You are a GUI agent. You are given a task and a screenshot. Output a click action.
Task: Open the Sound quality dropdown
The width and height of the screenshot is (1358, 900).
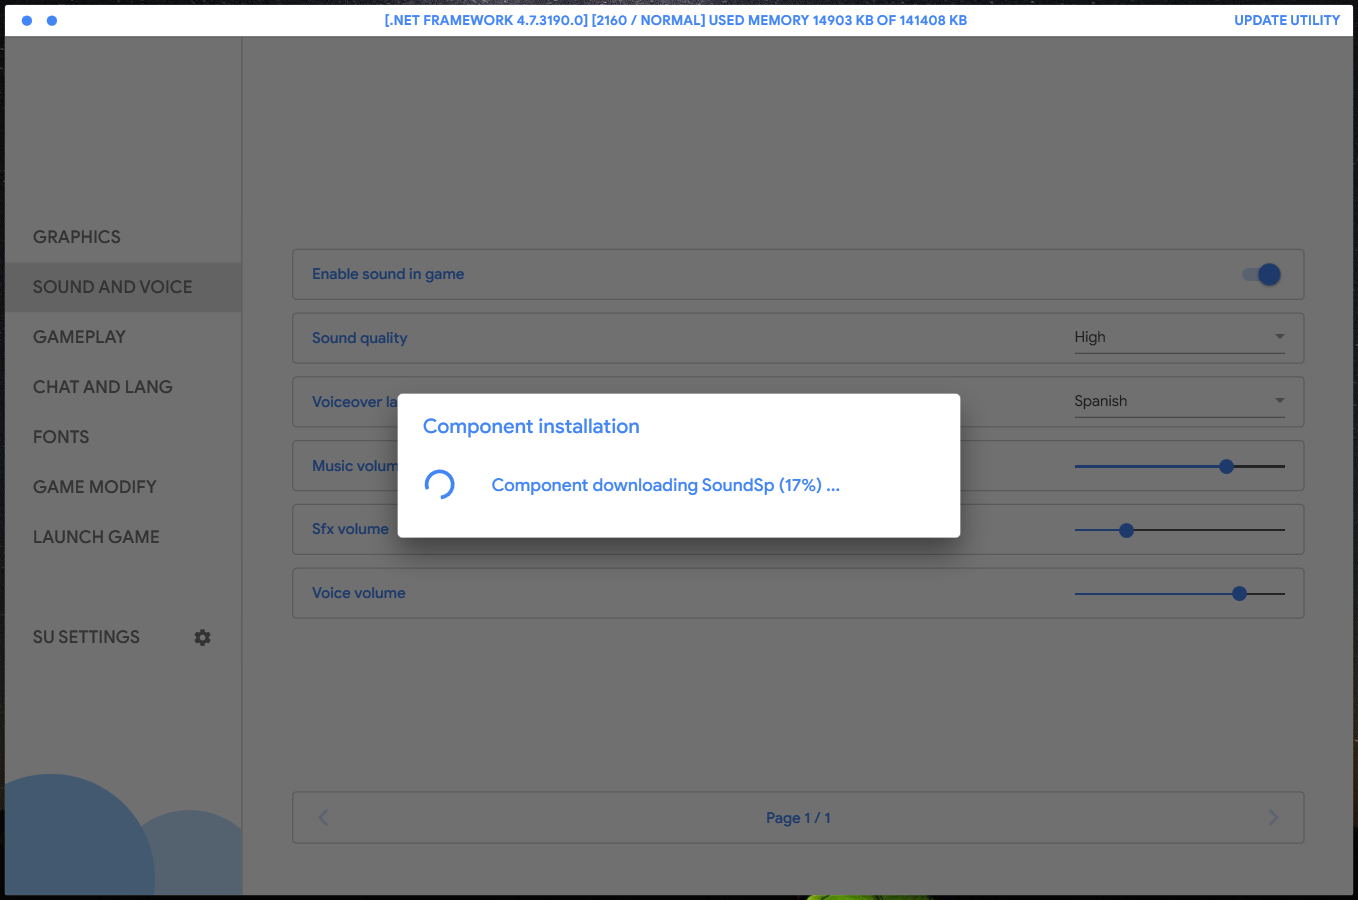[x=1179, y=338]
